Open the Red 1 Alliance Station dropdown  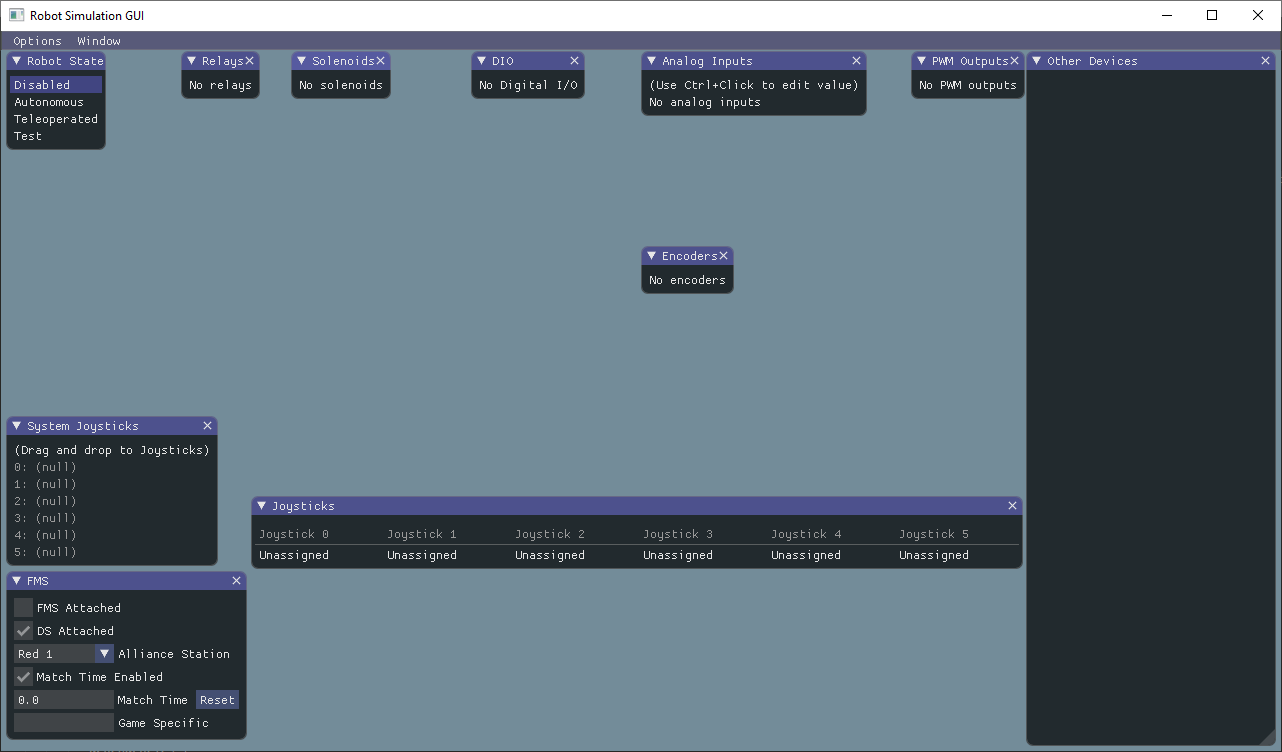coord(104,653)
